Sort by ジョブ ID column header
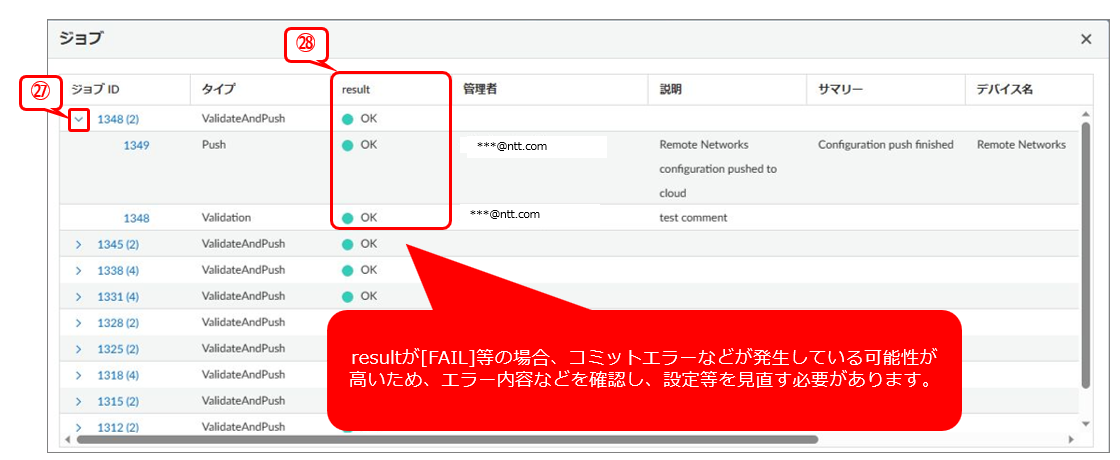Viewport: 1120px width, 460px height. click(95, 89)
